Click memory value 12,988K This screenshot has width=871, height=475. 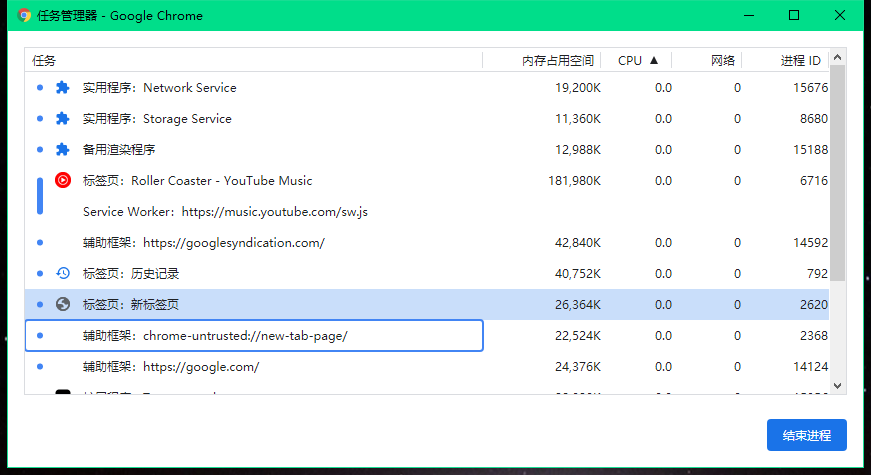click(578, 149)
